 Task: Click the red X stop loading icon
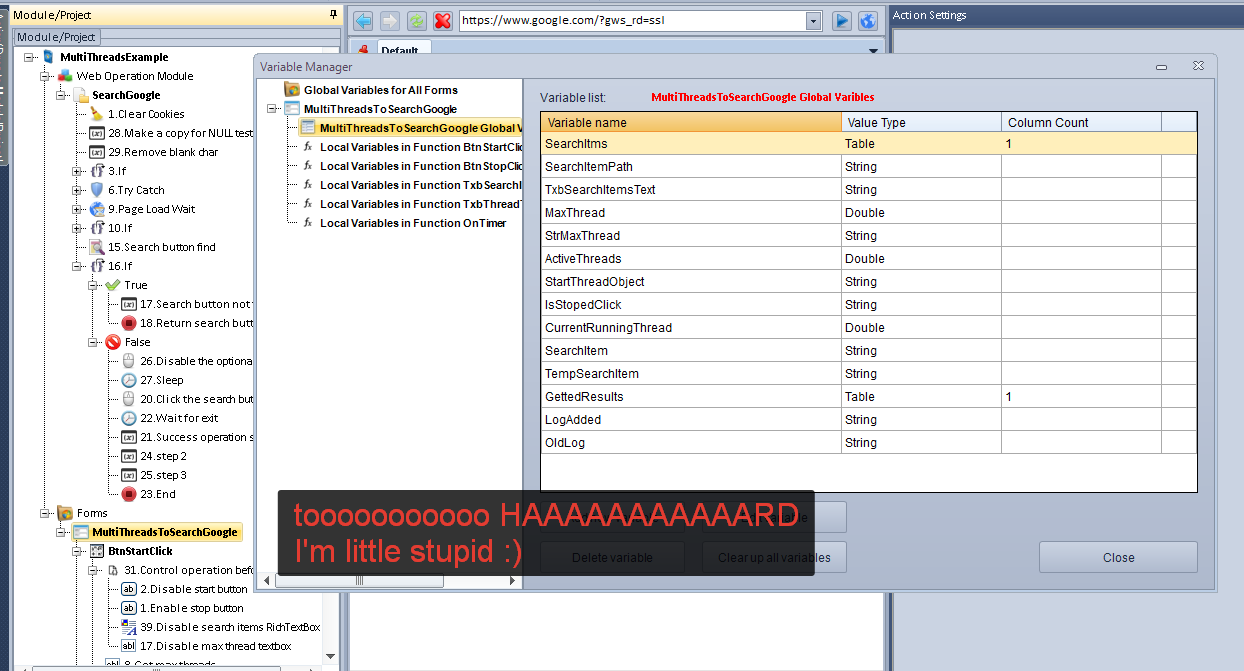click(x=442, y=20)
